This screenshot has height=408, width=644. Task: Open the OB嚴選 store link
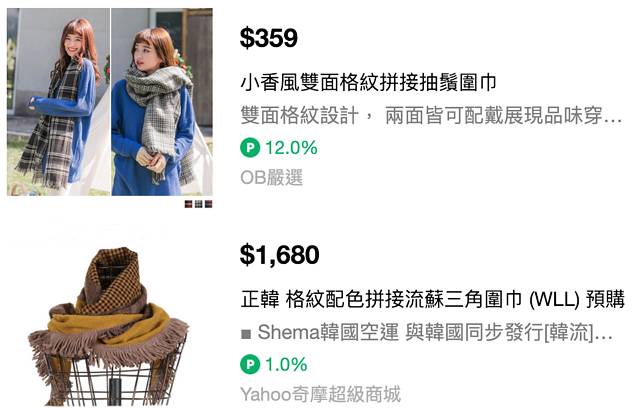pos(271,178)
